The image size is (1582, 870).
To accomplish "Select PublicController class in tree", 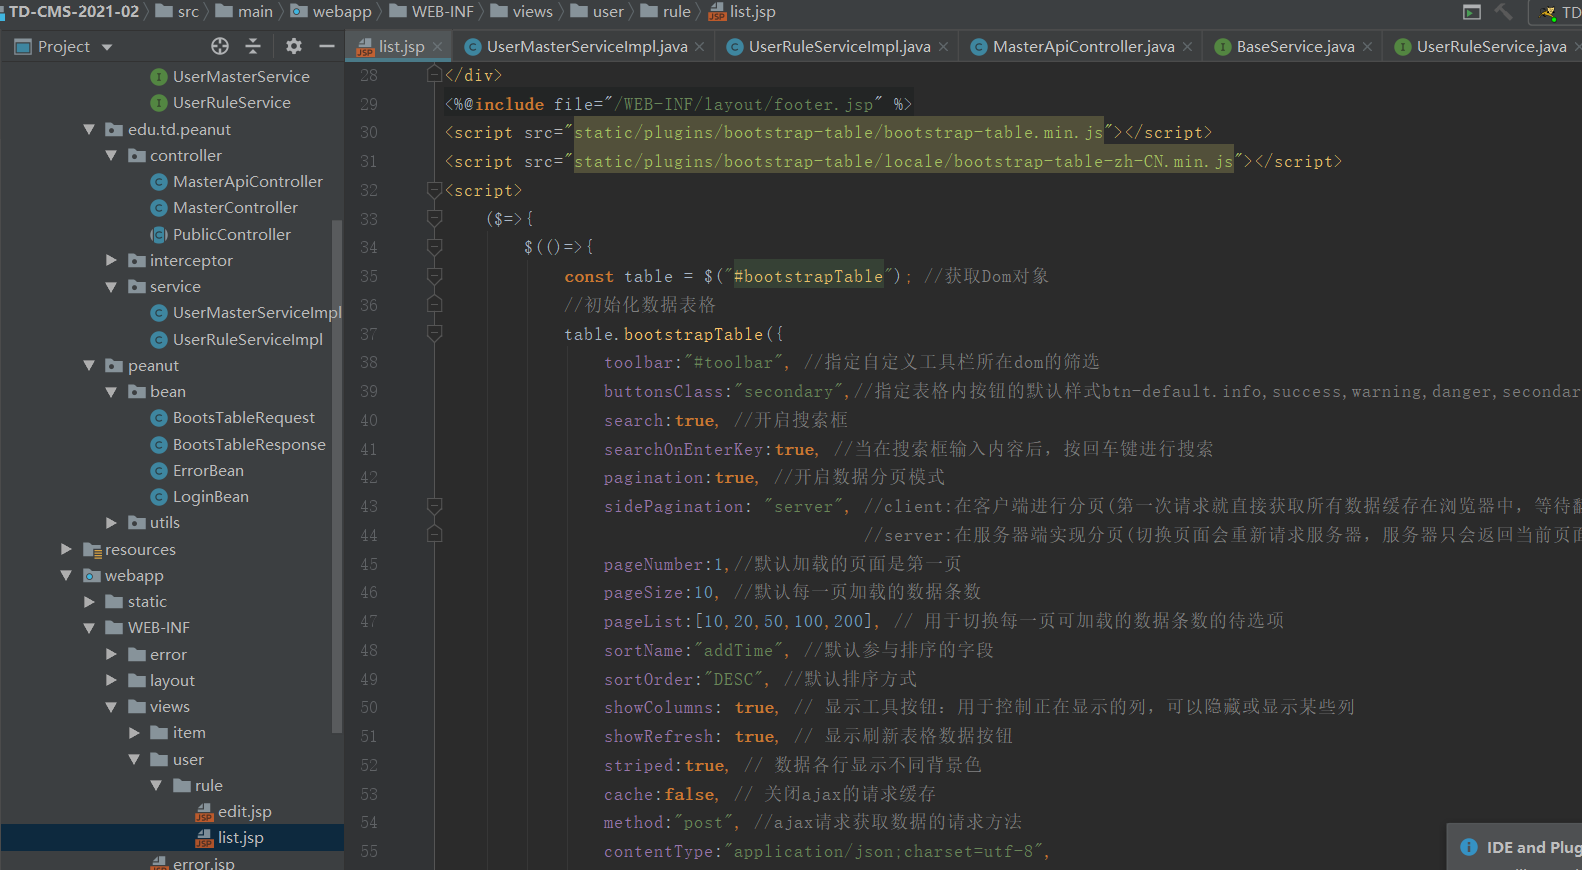I will point(232,234).
